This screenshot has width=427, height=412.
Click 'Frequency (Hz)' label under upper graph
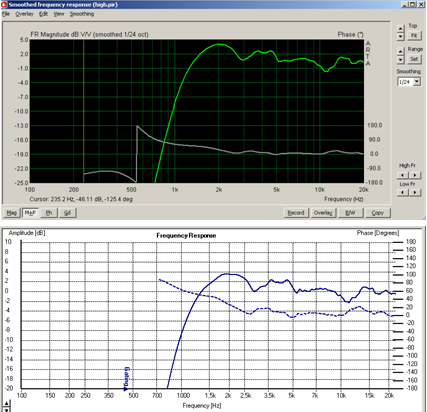(344, 199)
